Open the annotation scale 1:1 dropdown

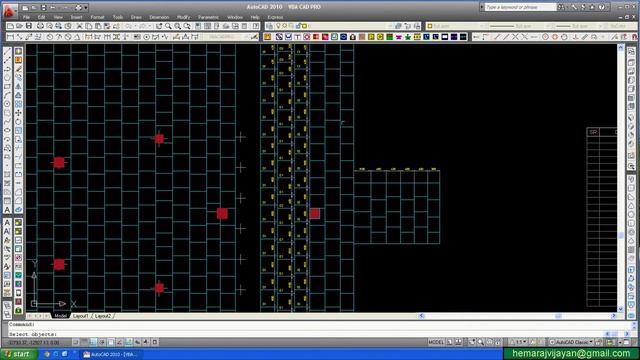click(x=519, y=342)
